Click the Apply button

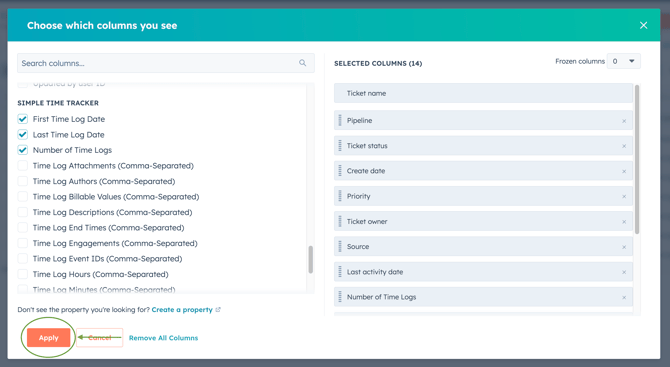pyautogui.click(x=49, y=338)
